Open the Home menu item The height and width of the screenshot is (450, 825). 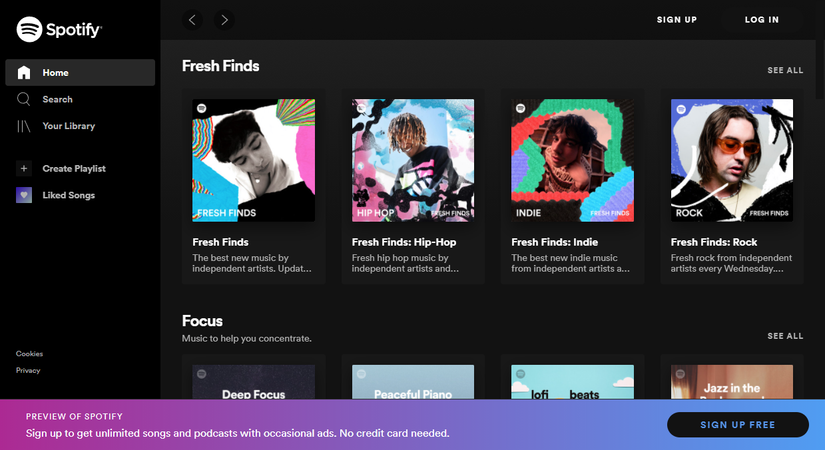click(56, 72)
